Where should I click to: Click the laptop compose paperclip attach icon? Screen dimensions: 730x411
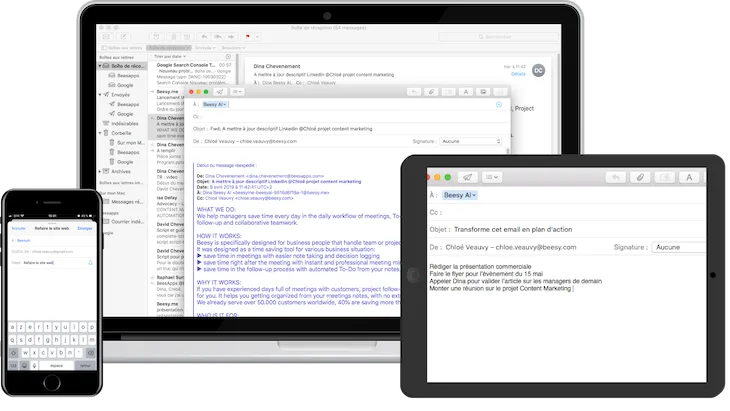click(431, 92)
